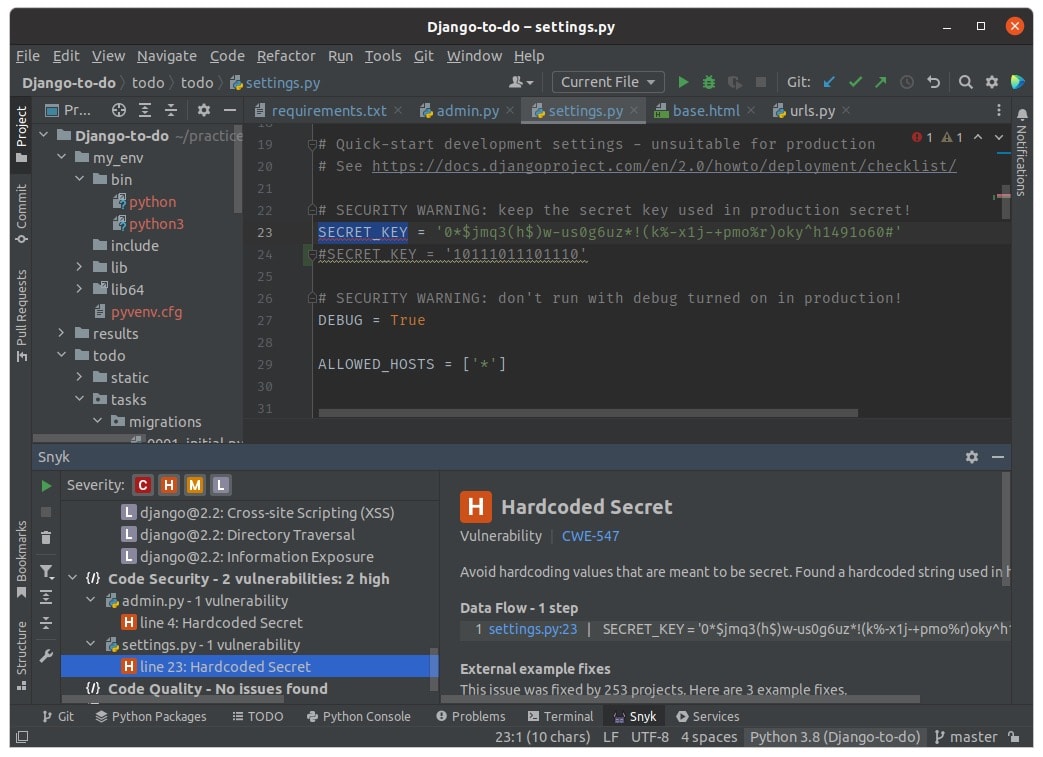Select opened file target icon in Project panel
The height and width of the screenshot is (757, 1043).
(118, 110)
